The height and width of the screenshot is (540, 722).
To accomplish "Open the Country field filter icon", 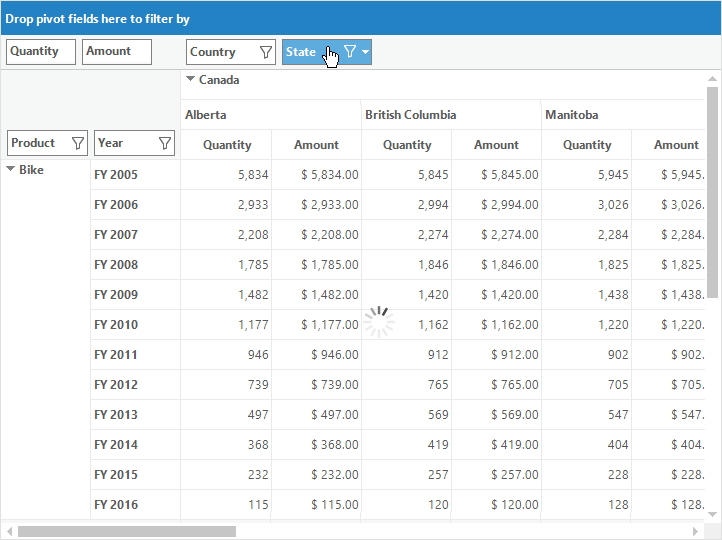I will click(x=266, y=52).
